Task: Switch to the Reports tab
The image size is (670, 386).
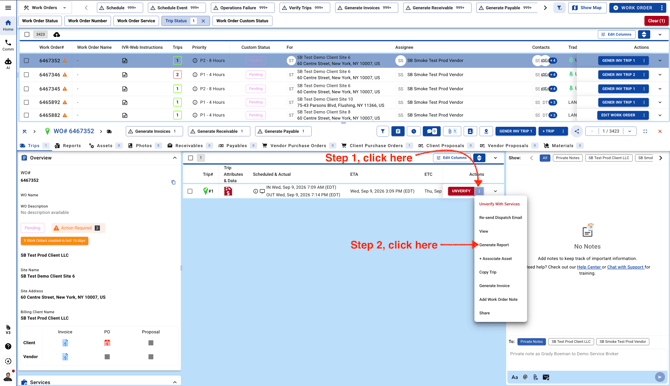Action: (68, 146)
